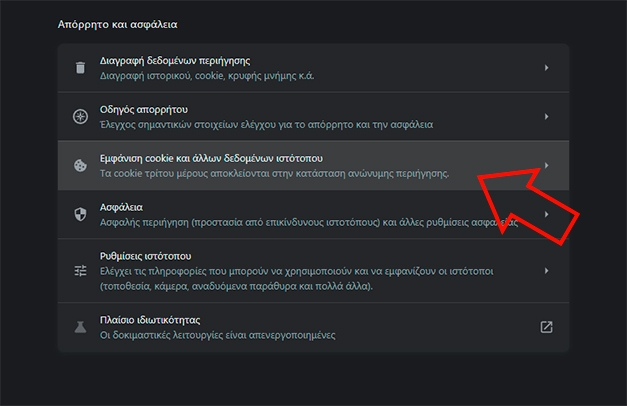Expand the Οδηγός απορρήτου row chevron

[546, 116]
